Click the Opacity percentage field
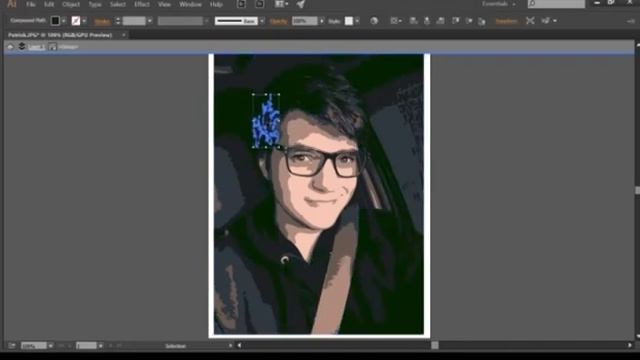 304,21
